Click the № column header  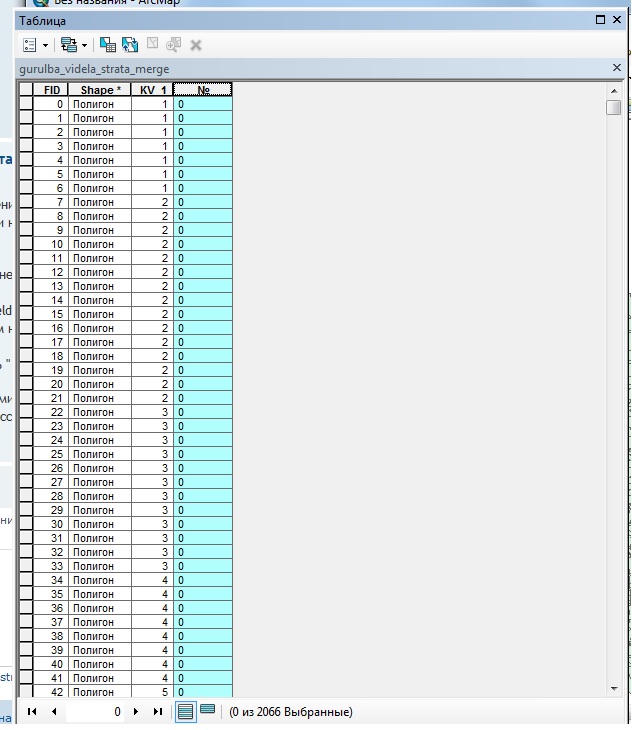(203, 90)
